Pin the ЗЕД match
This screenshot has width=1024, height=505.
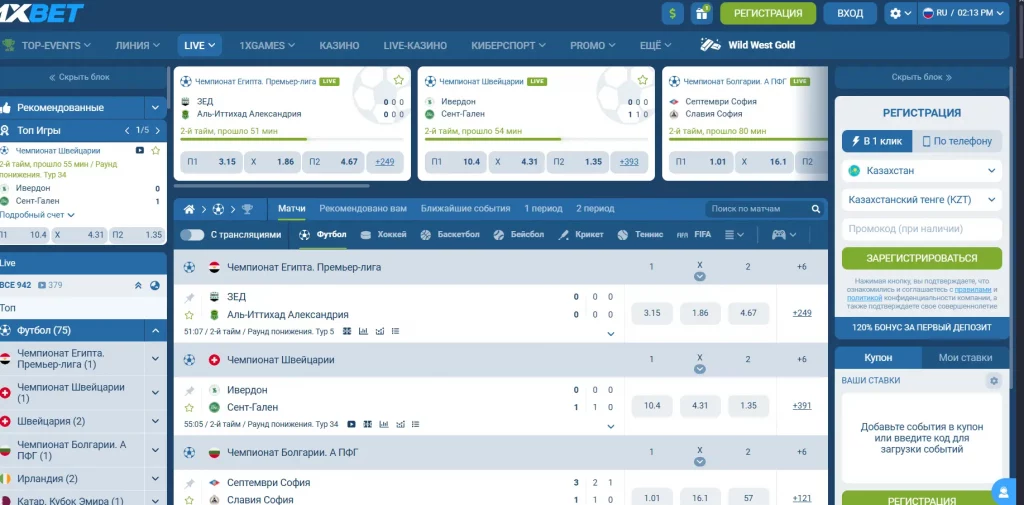[189, 298]
